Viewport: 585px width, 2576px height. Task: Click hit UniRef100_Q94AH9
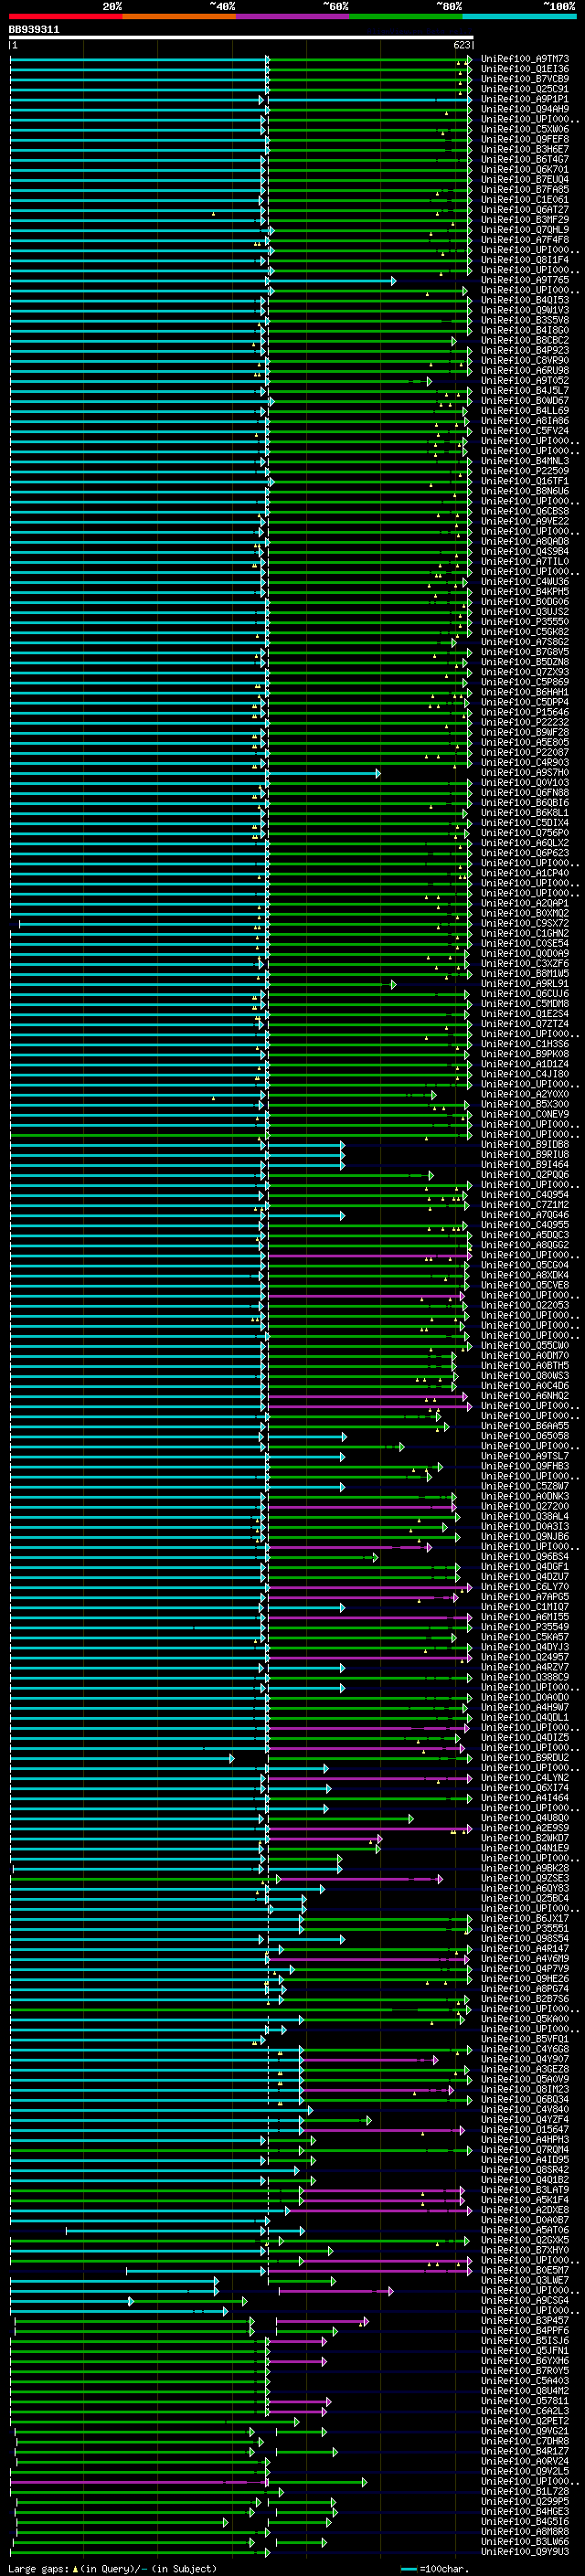525,109
